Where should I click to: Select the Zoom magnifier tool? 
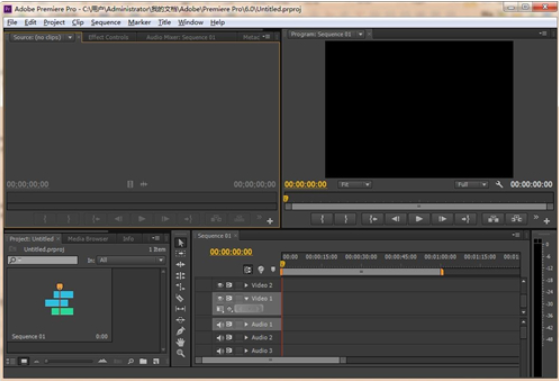(180, 353)
